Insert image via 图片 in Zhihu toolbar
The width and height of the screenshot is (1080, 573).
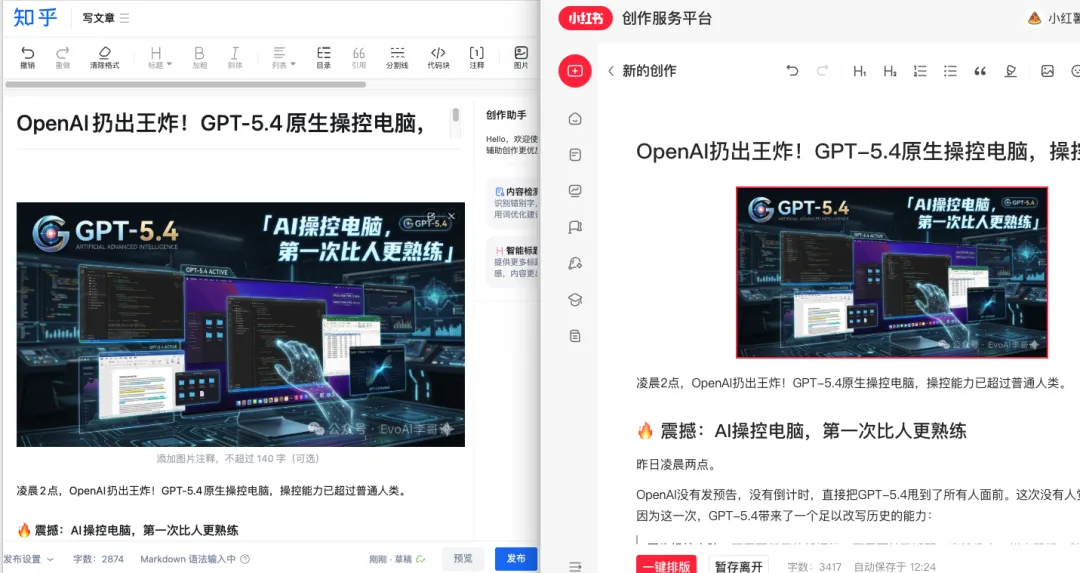click(x=521, y=58)
